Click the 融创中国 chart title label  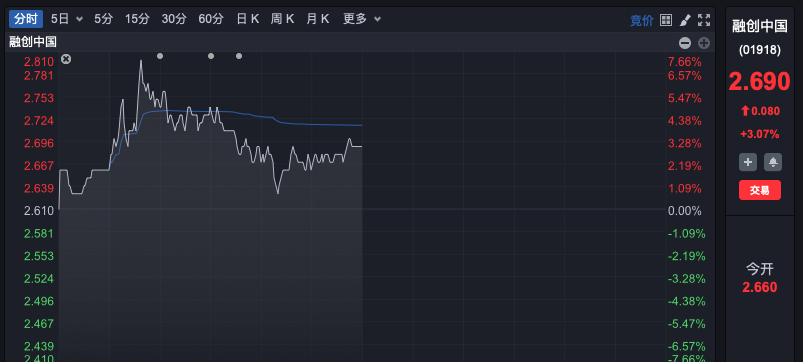coord(33,42)
